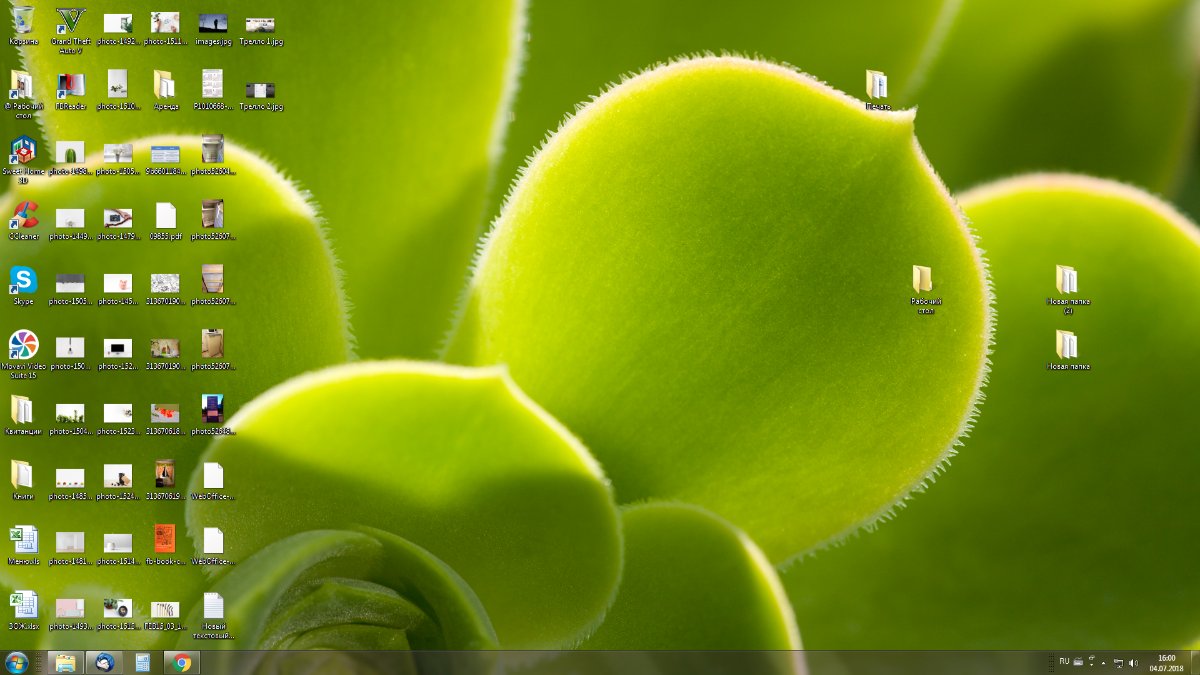Screen dimensions: 1200x675
Task: Click the Calculator taskbar icon
Action: click(142, 662)
